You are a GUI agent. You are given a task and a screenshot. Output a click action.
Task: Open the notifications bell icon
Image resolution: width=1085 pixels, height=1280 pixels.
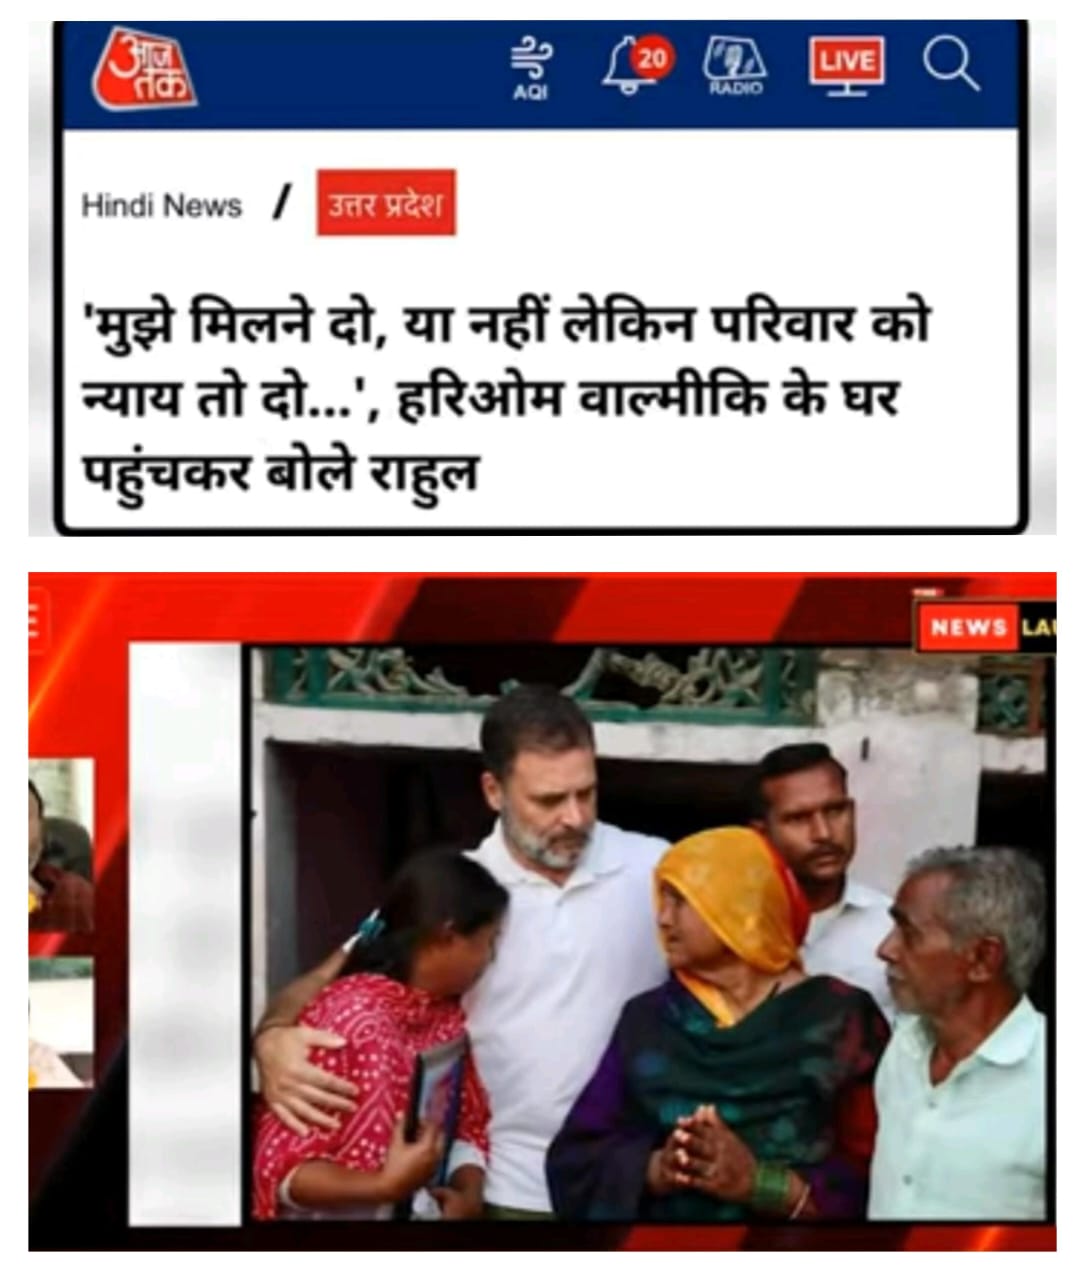[630, 67]
